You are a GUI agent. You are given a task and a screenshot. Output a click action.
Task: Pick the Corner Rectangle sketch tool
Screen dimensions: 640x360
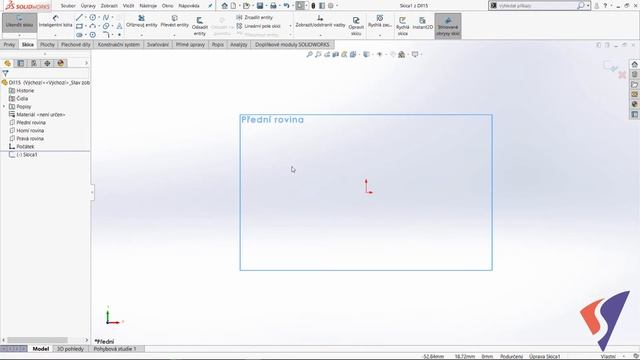(x=80, y=26)
